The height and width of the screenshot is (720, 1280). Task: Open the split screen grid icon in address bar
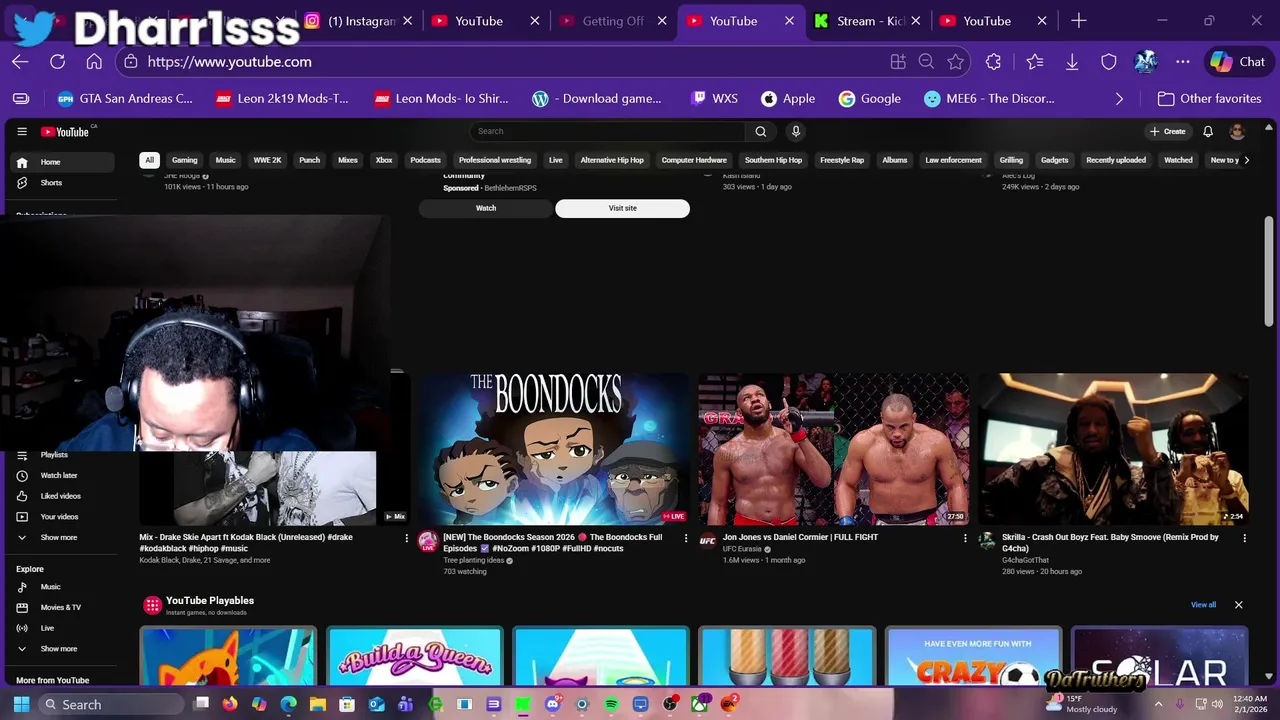898,62
